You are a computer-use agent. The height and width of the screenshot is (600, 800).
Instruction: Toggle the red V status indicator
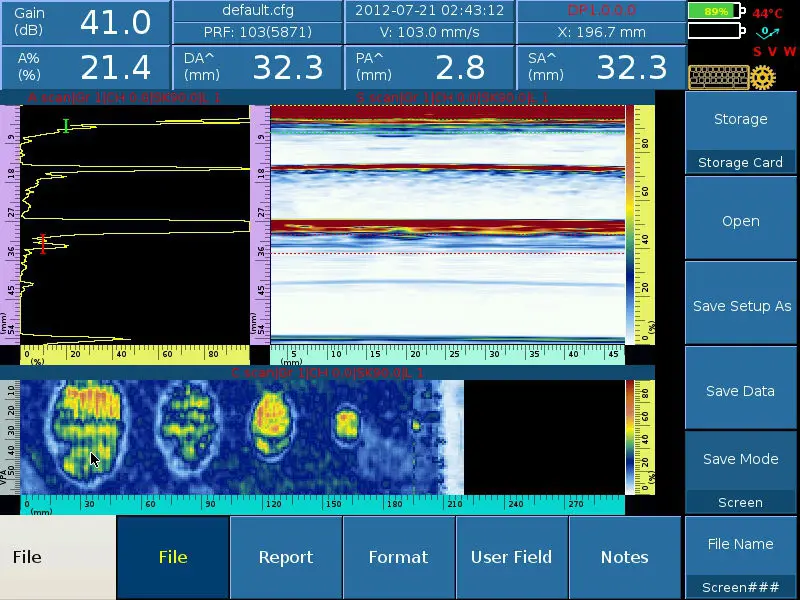point(774,51)
